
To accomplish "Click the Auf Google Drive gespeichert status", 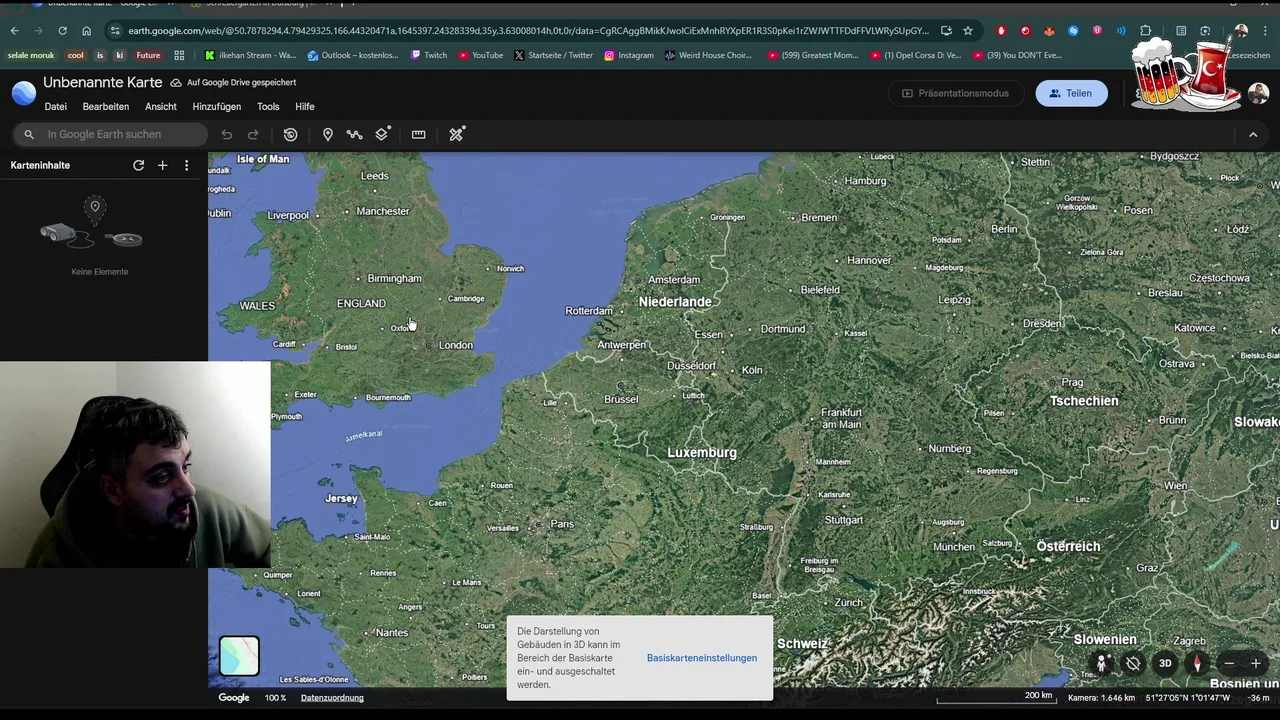I will [x=233, y=82].
